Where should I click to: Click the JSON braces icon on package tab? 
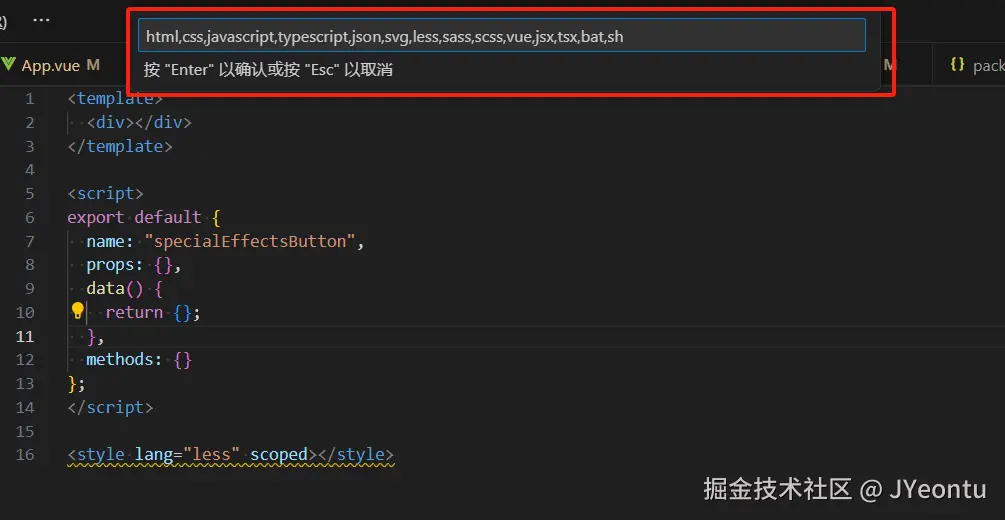tap(958, 64)
